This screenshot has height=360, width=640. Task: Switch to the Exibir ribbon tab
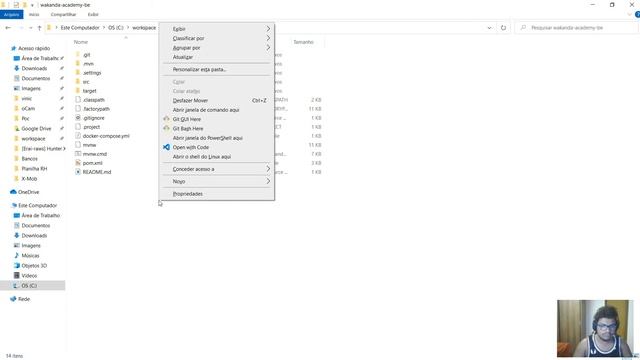pos(93,14)
